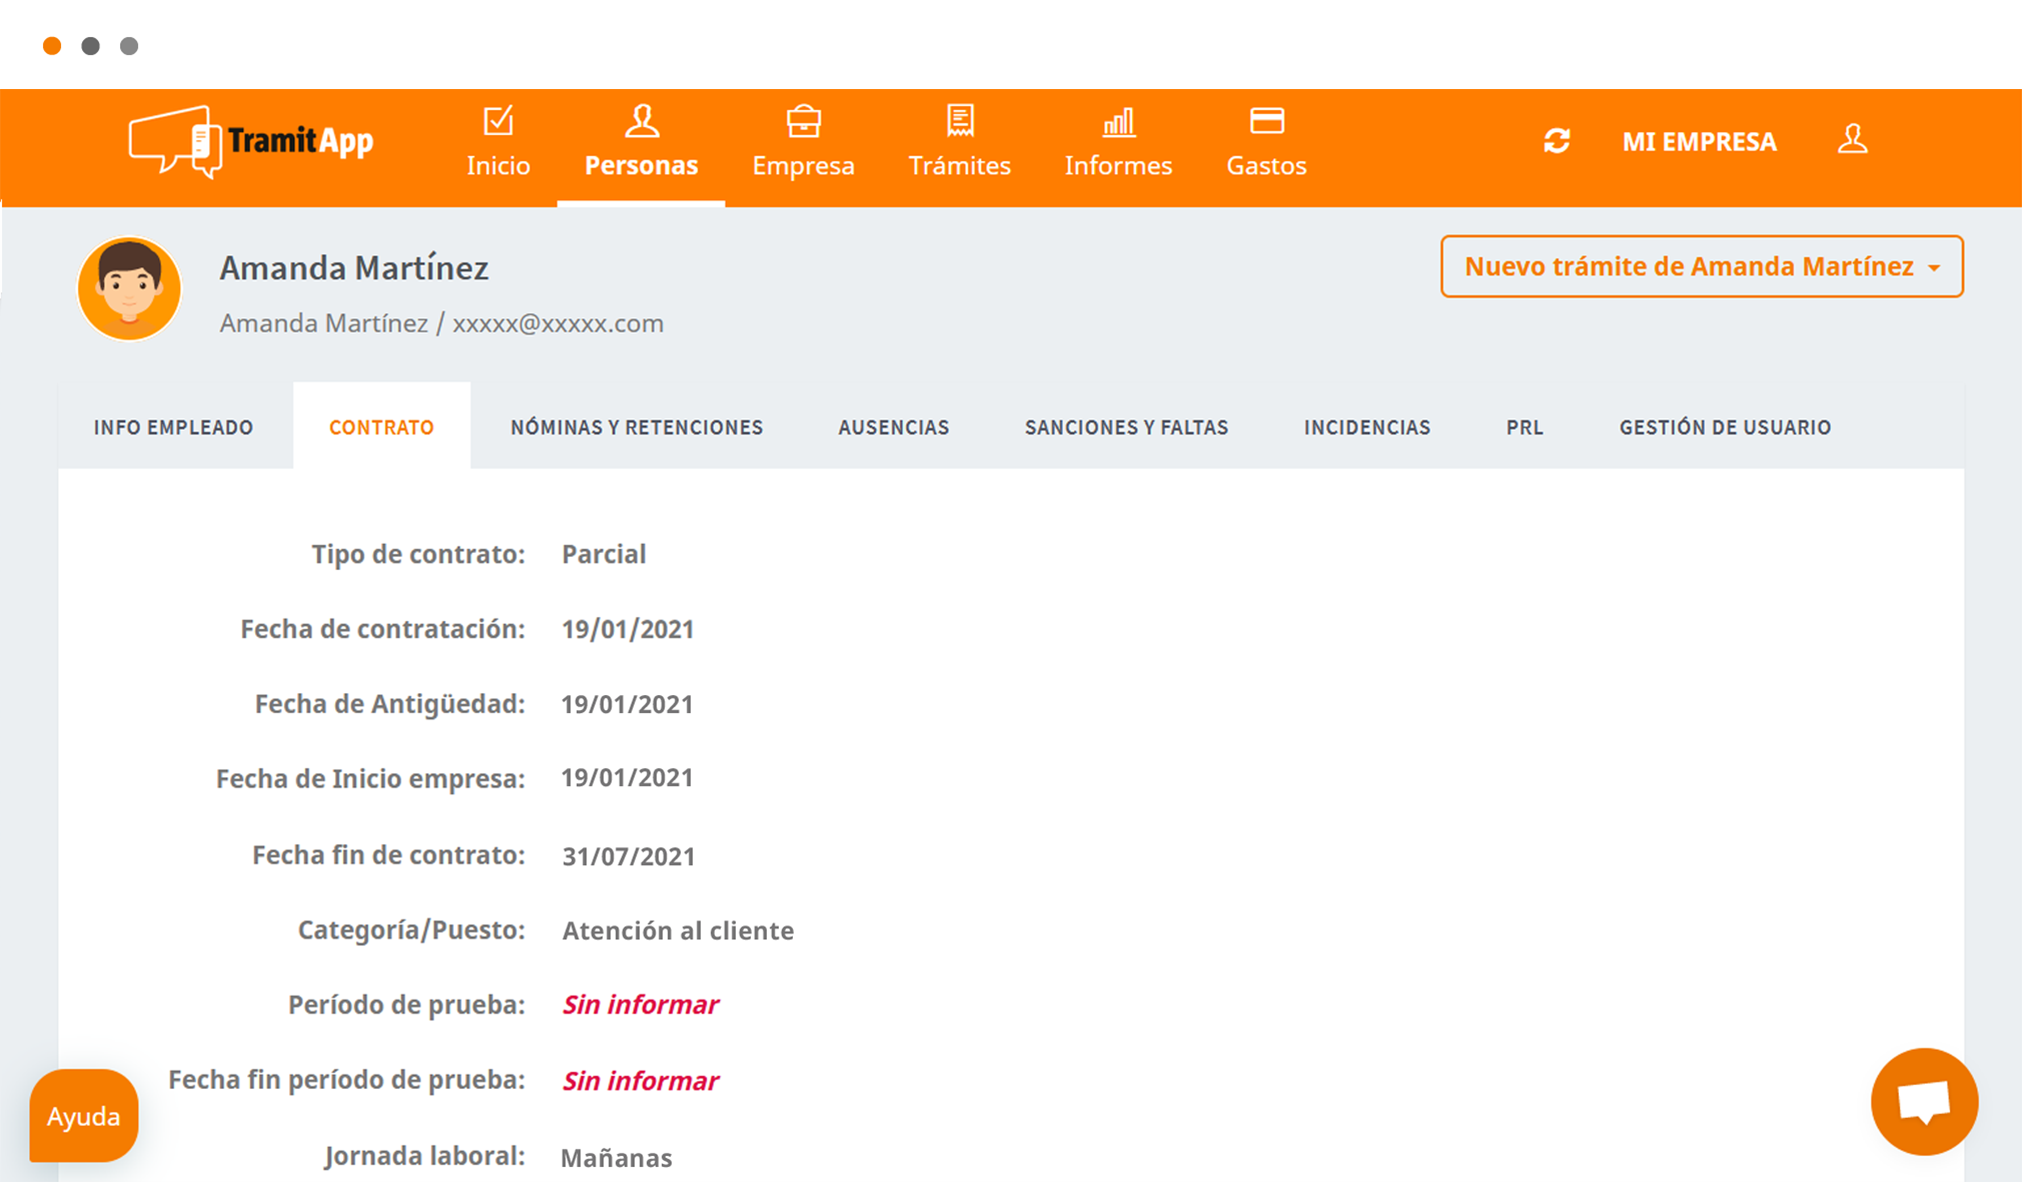Go to Inicio menu label

tap(498, 165)
